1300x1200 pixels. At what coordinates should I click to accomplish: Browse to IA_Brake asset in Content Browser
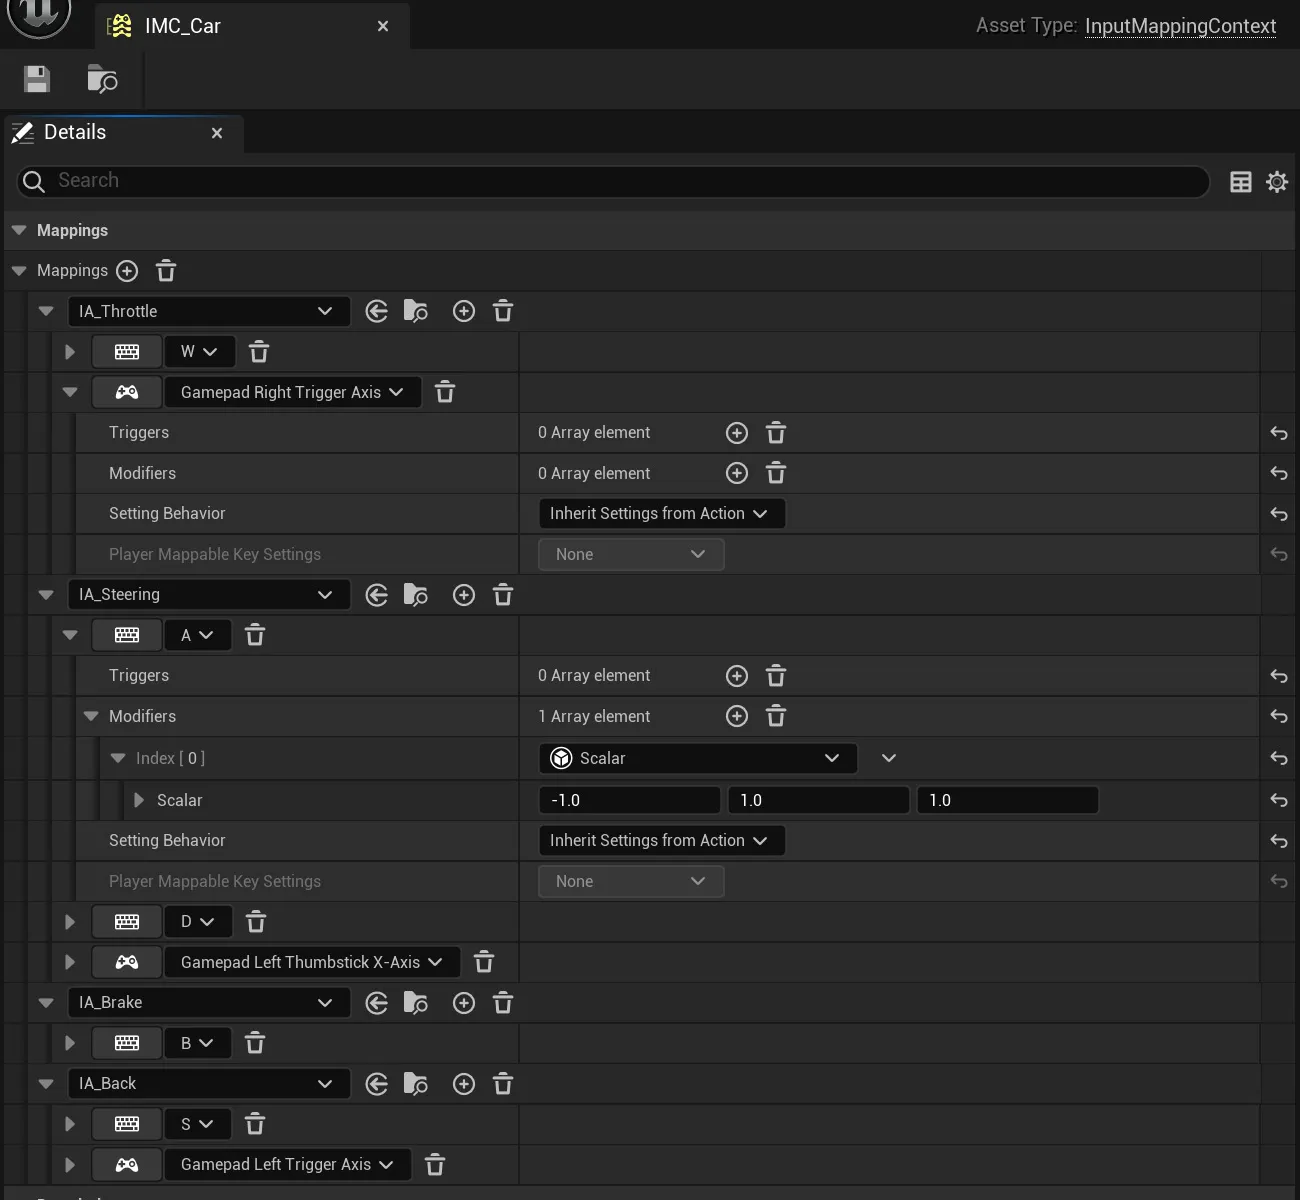415,1002
